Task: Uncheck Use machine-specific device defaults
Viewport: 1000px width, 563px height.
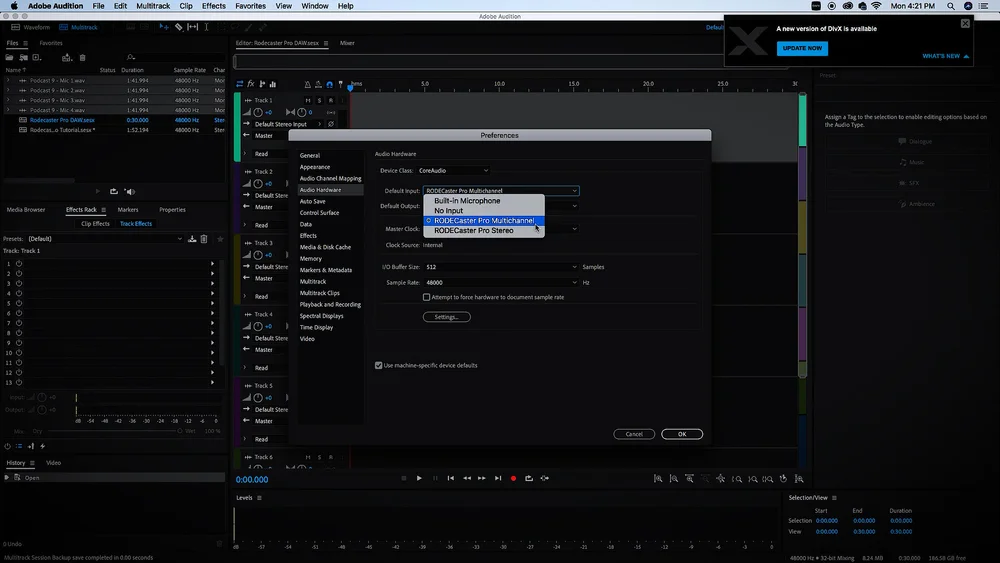Action: click(379, 365)
